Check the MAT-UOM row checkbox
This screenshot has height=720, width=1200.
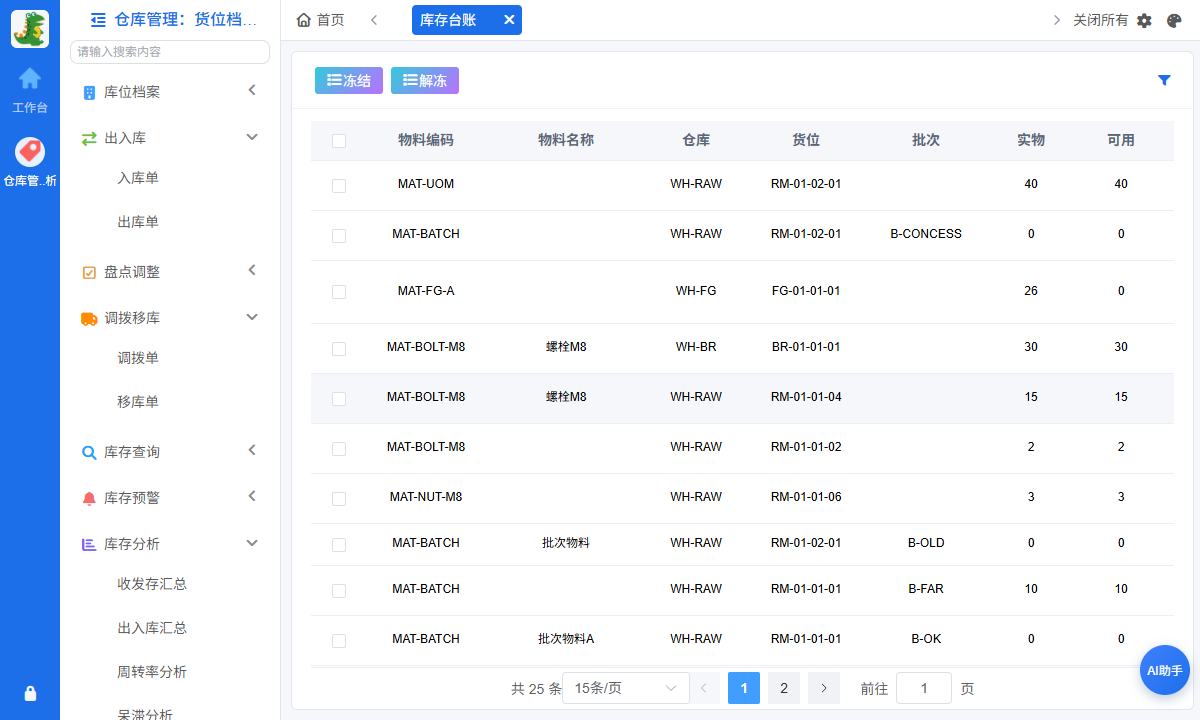[x=339, y=186]
